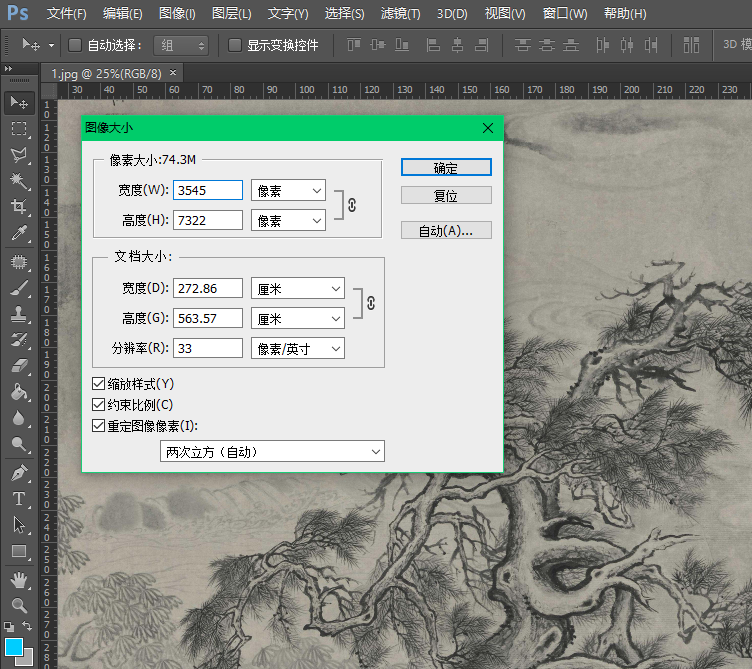
Task: Open the 滤镜(T) menu
Action: (400, 13)
